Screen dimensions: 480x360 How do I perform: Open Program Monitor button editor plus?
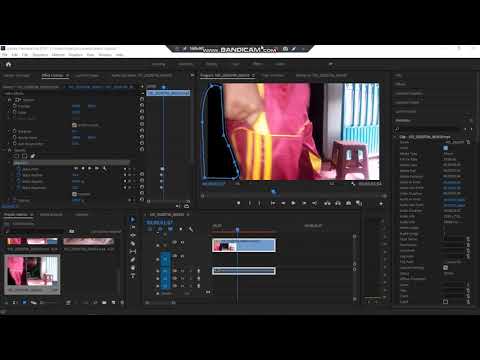click(x=381, y=203)
